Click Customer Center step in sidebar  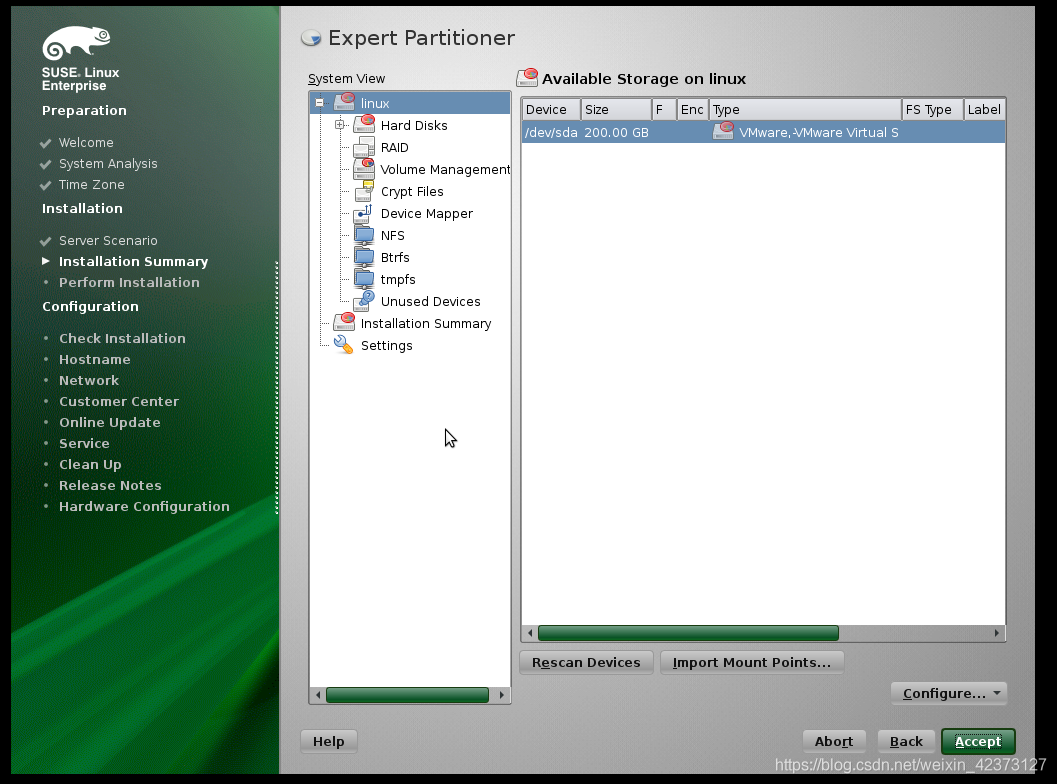coord(119,401)
